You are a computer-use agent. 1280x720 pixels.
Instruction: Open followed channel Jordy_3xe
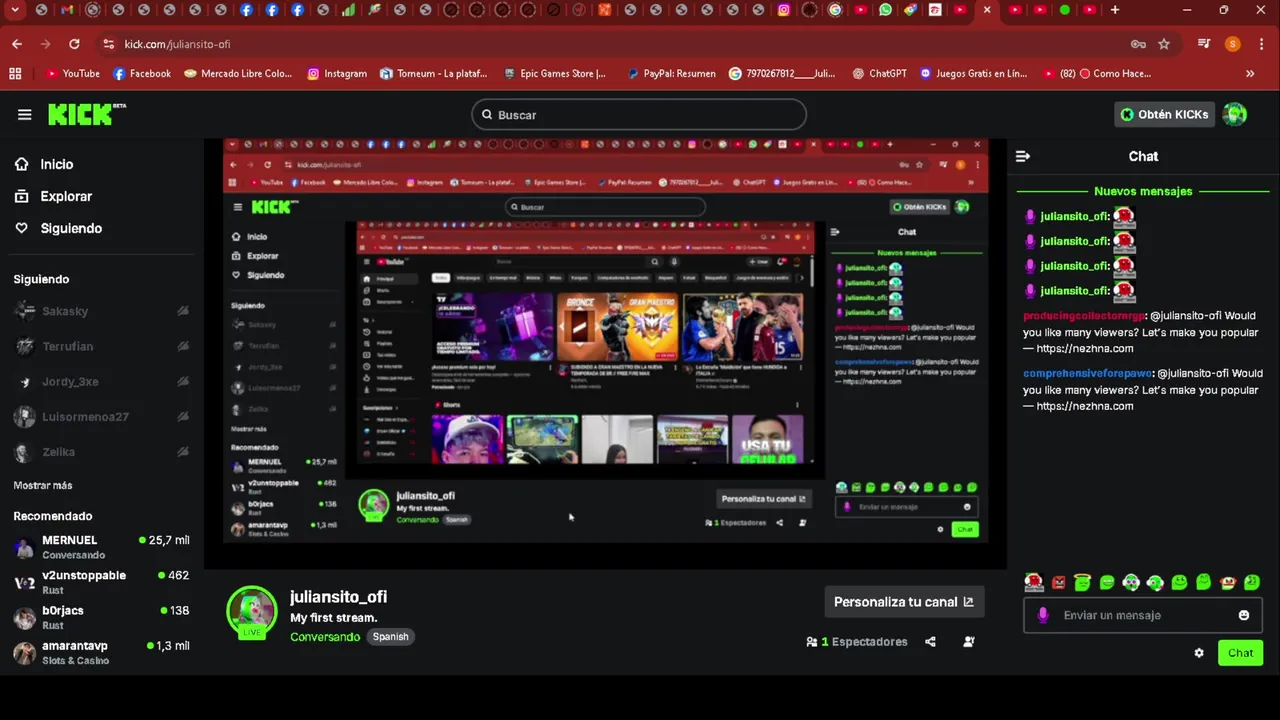tap(102, 381)
